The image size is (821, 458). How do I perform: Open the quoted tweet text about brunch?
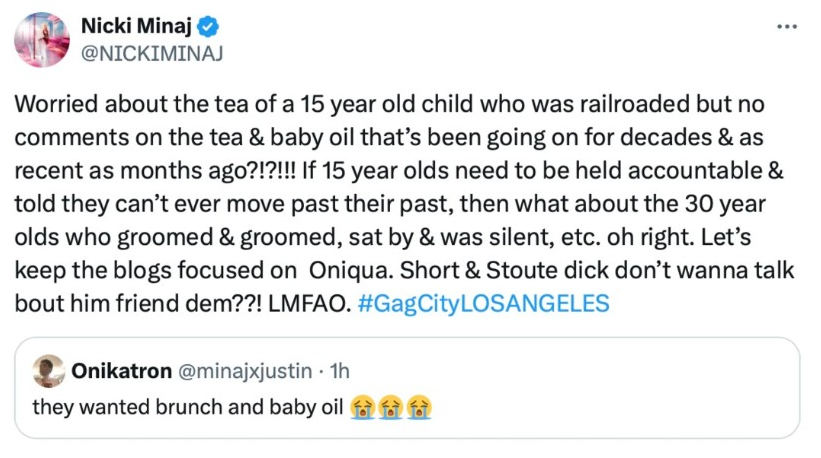(x=188, y=407)
